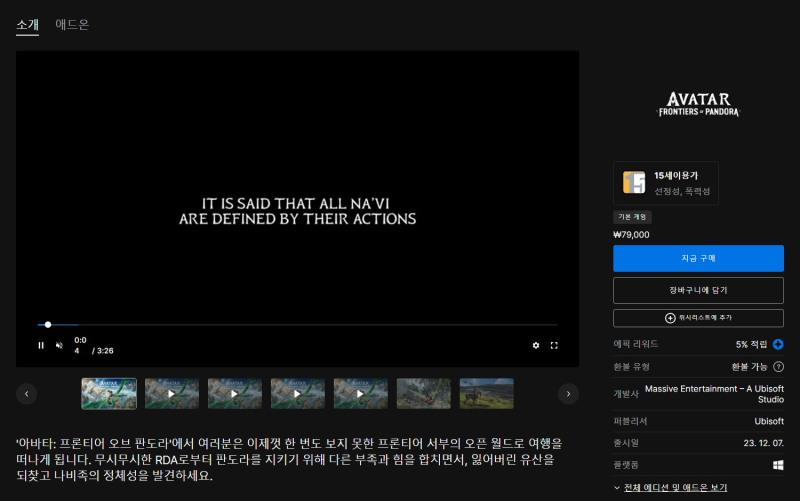Image resolution: width=800 pixels, height=501 pixels.
Task: Select the 소개 tab
Action: (x=27, y=24)
